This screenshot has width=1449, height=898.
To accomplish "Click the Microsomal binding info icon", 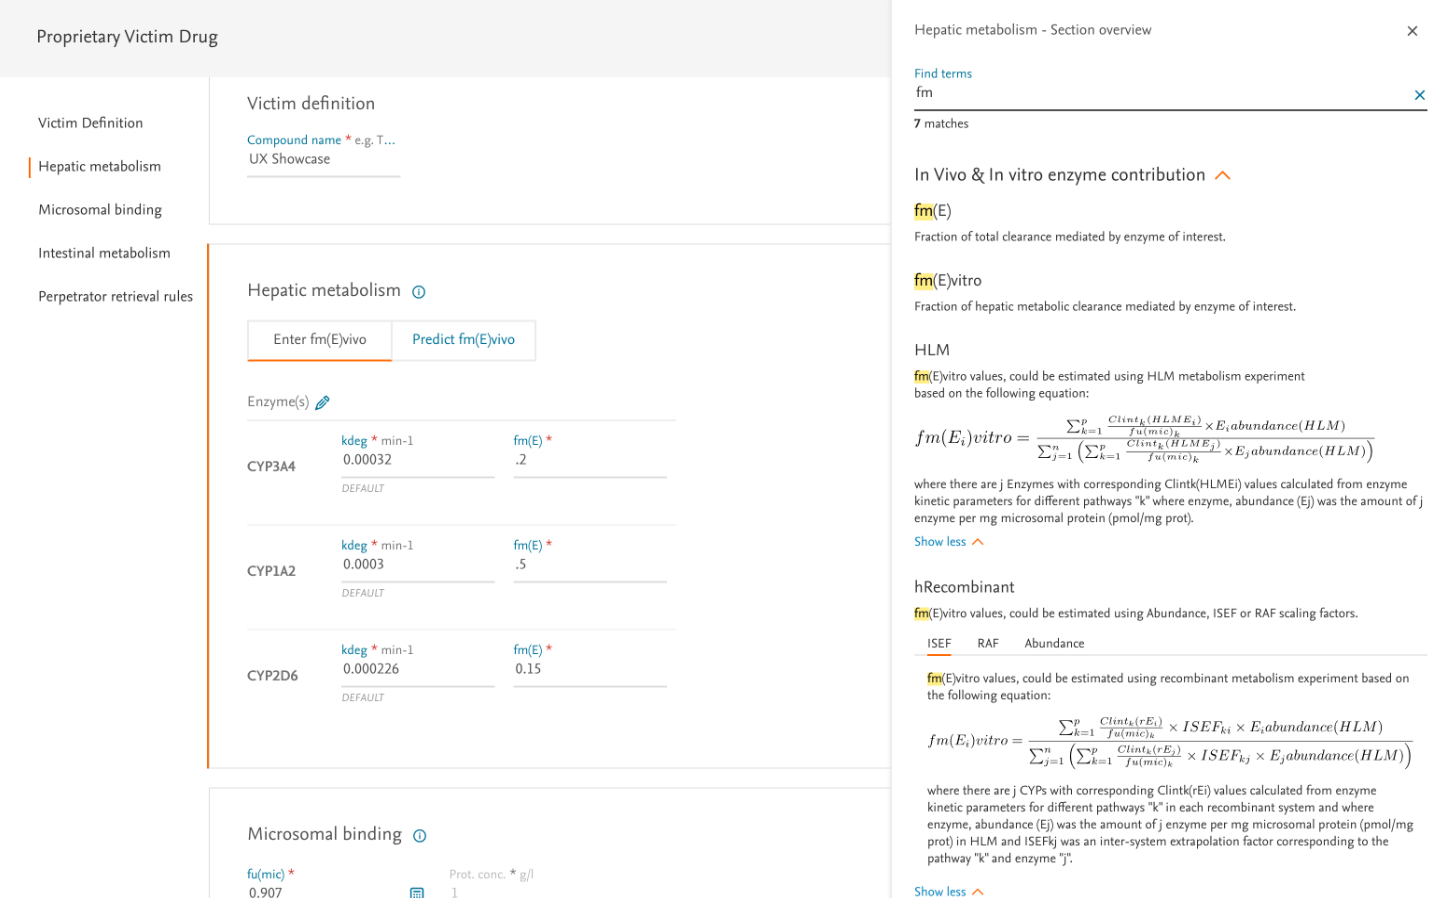I will [420, 836].
